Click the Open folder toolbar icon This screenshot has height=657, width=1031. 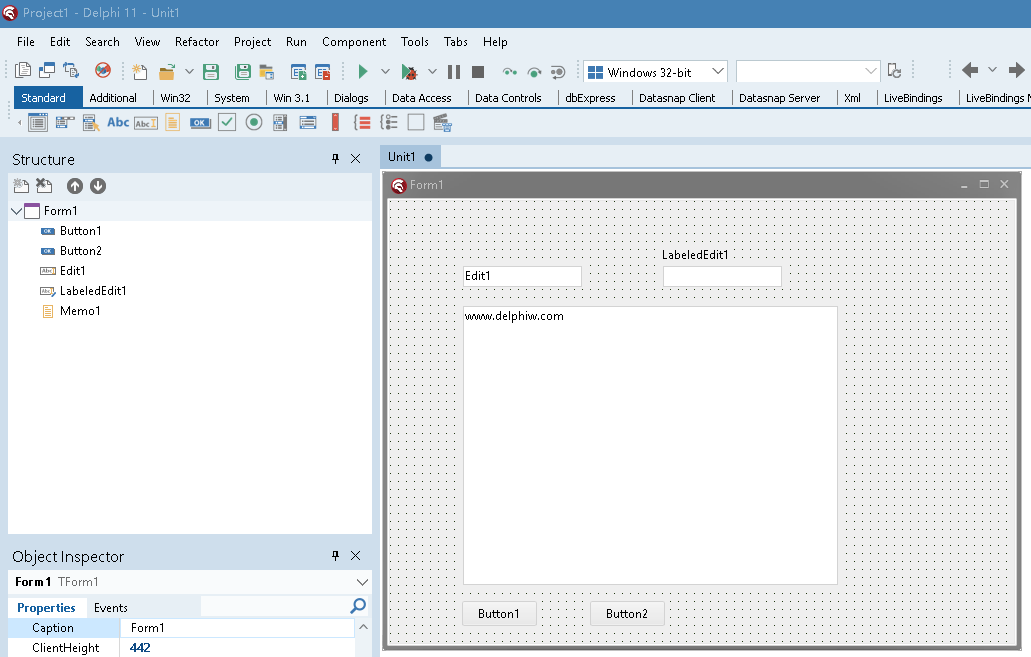[167, 71]
